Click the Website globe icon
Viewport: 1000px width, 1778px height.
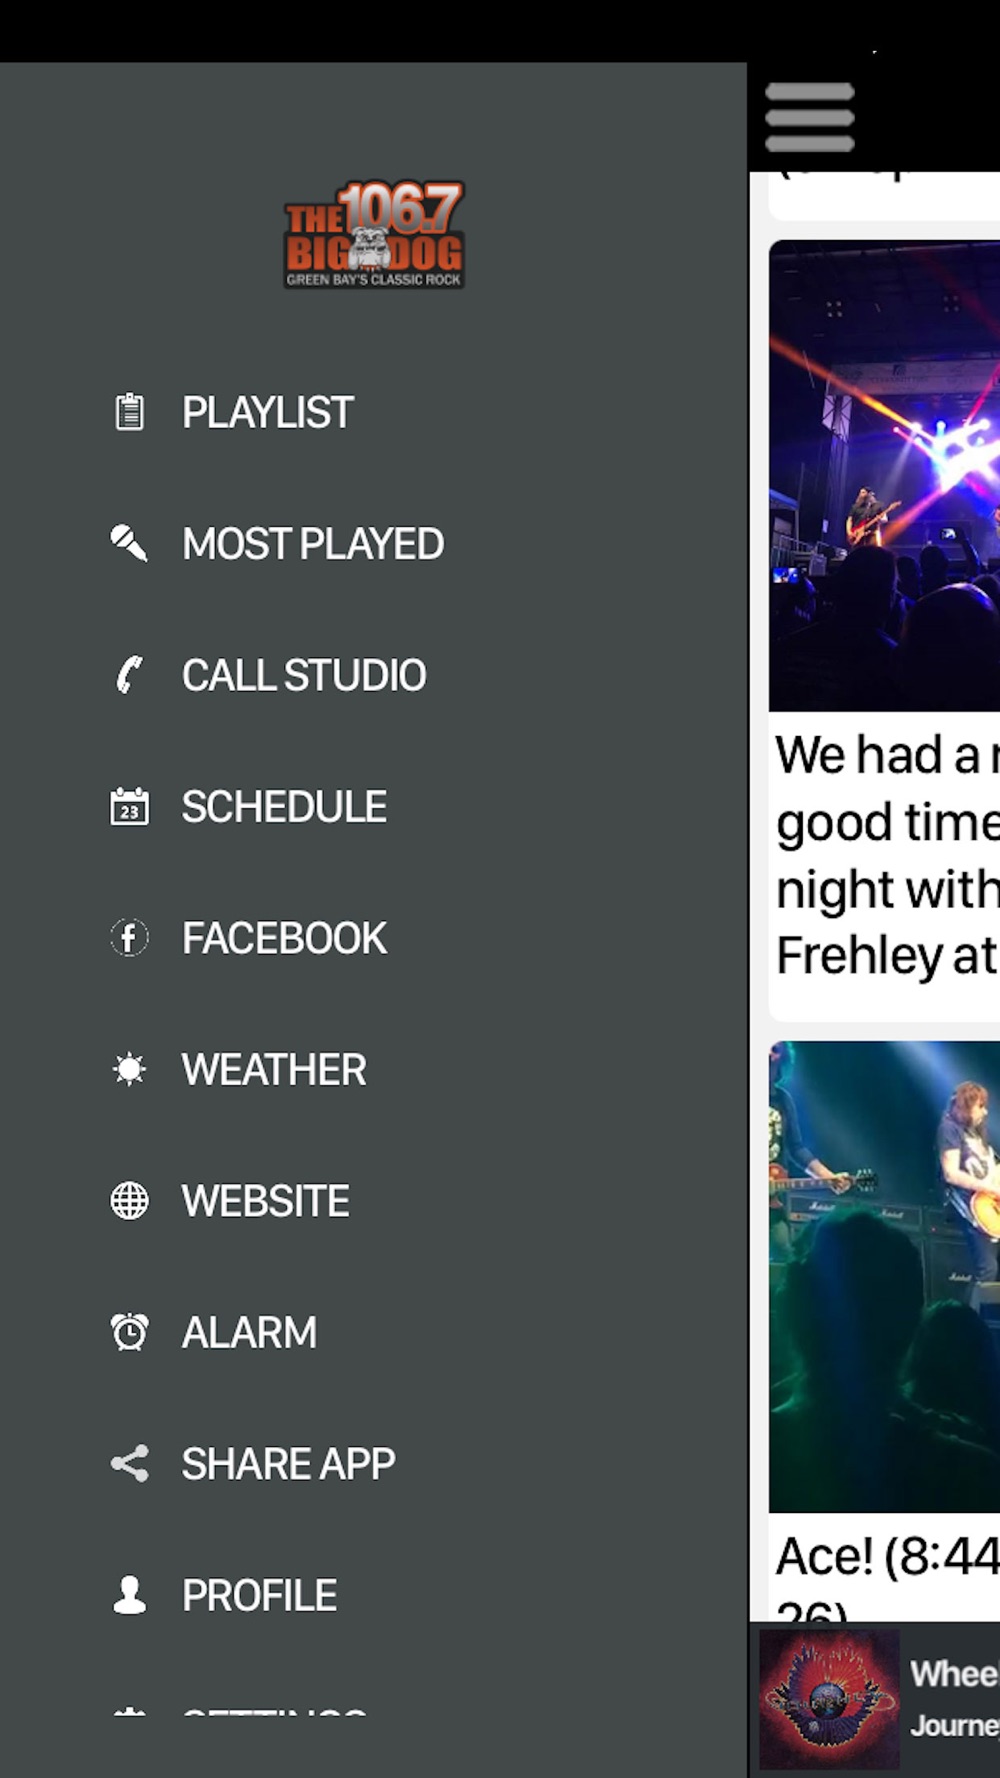click(129, 1200)
